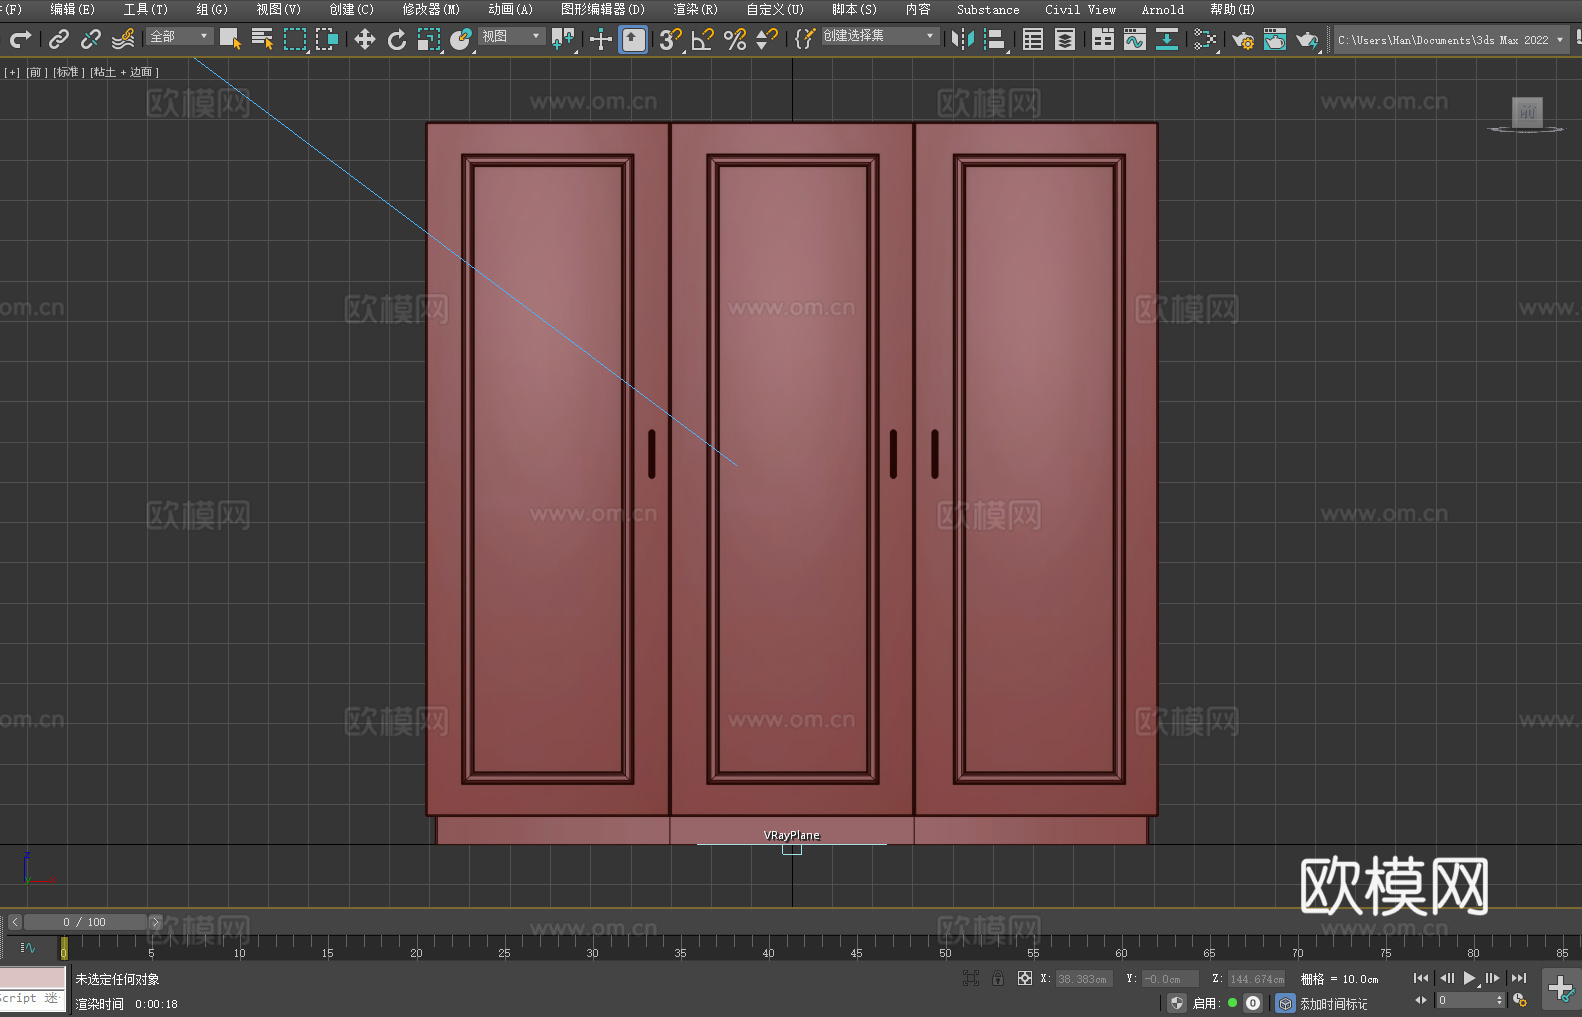This screenshot has height=1017, width=1582.
Task: Select the Rotate tool
Action: pyautogui.click(x=397, y=39)
